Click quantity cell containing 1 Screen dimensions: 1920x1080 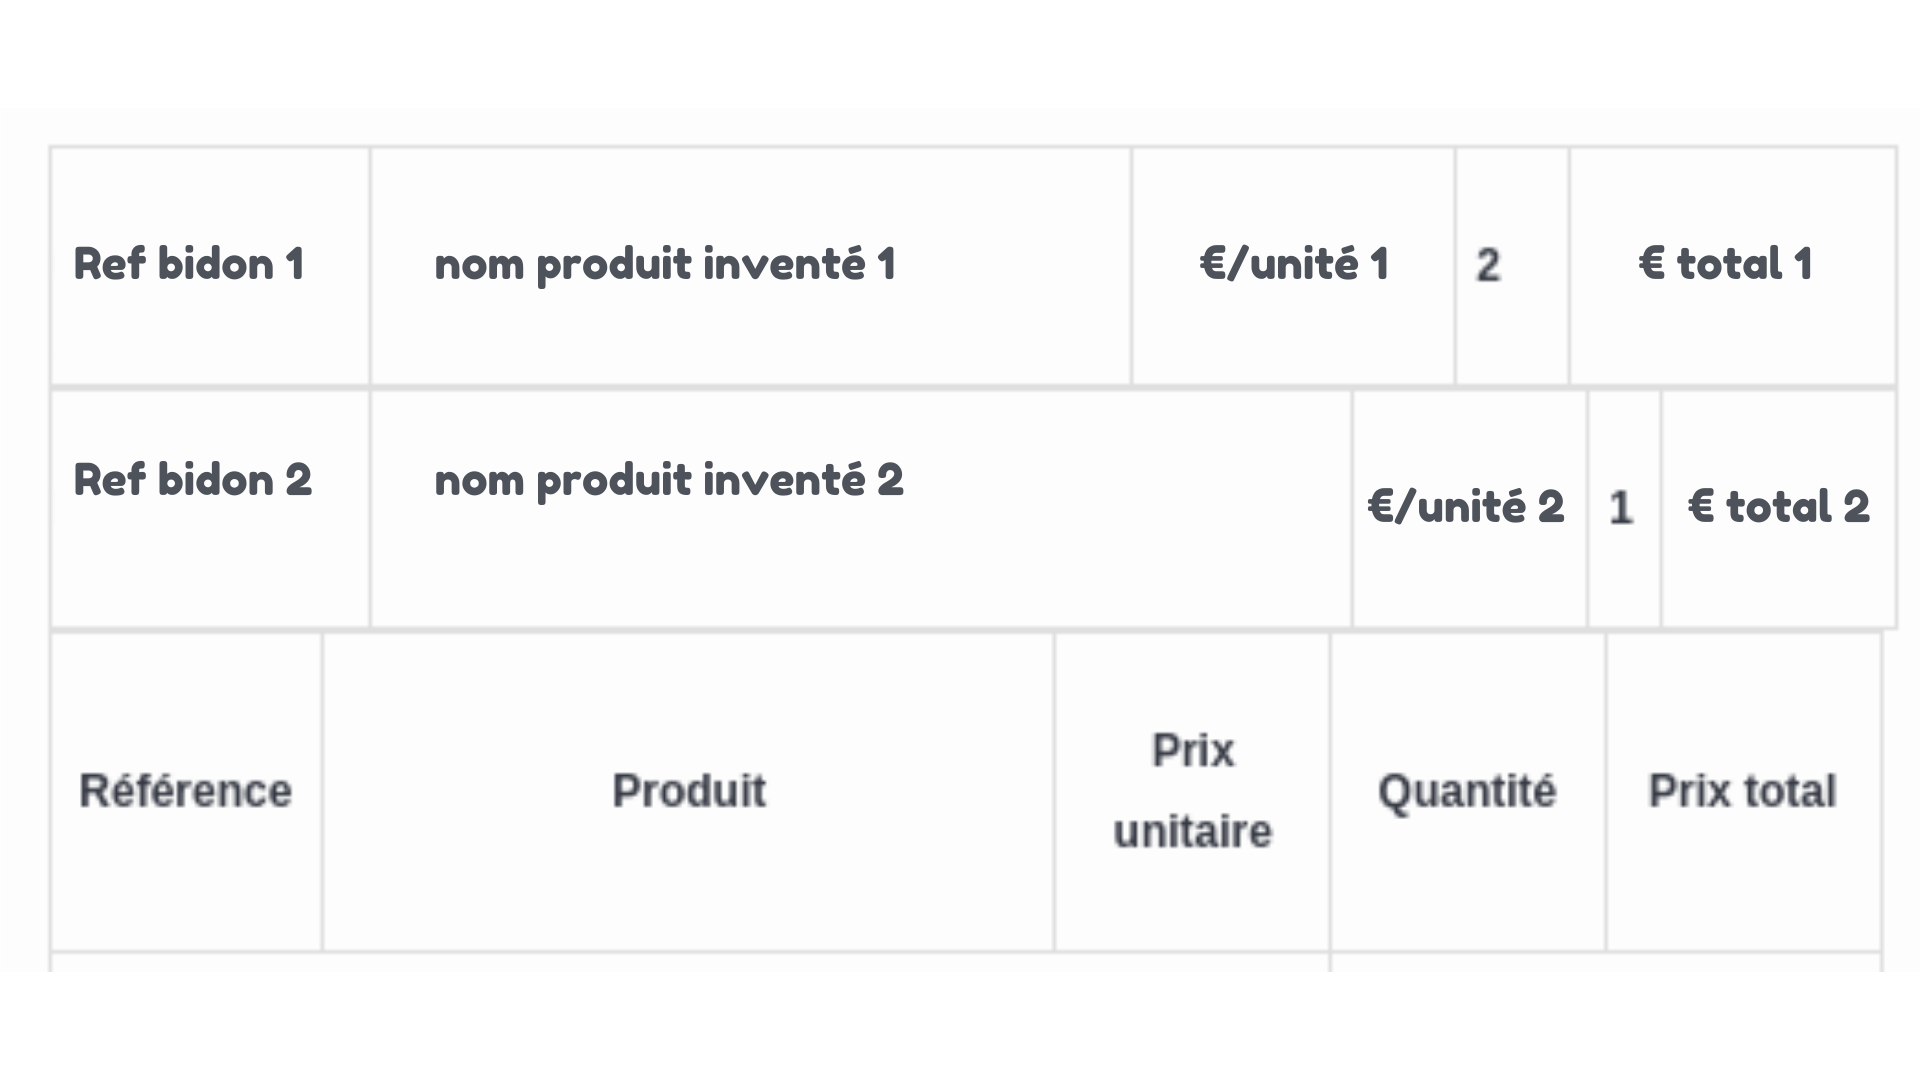[1621, 508]
